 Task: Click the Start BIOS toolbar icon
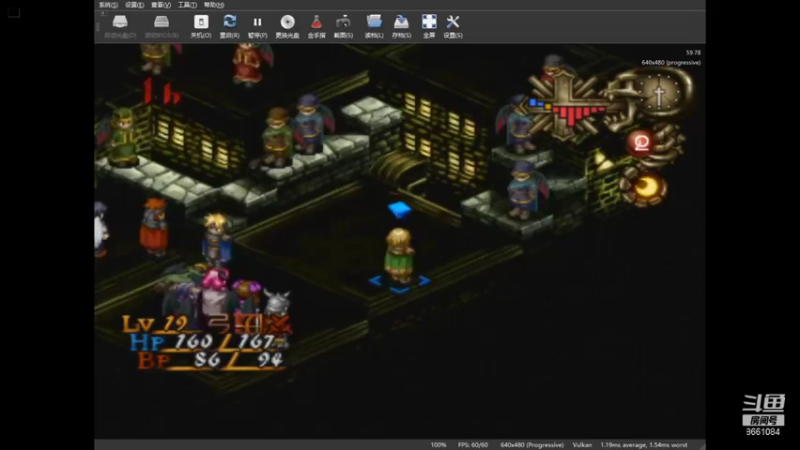(x=161, y=27)
